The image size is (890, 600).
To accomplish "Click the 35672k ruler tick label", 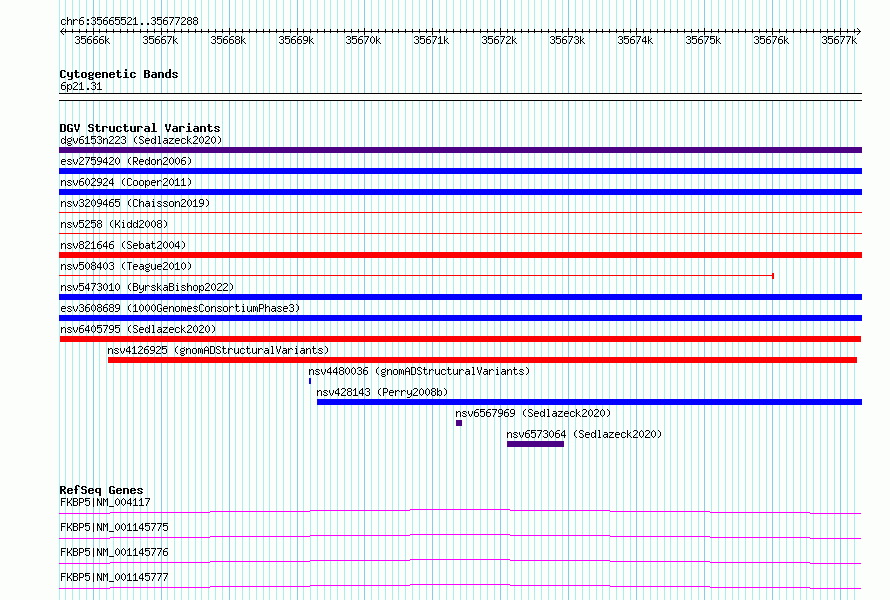I will coord(499,40).
